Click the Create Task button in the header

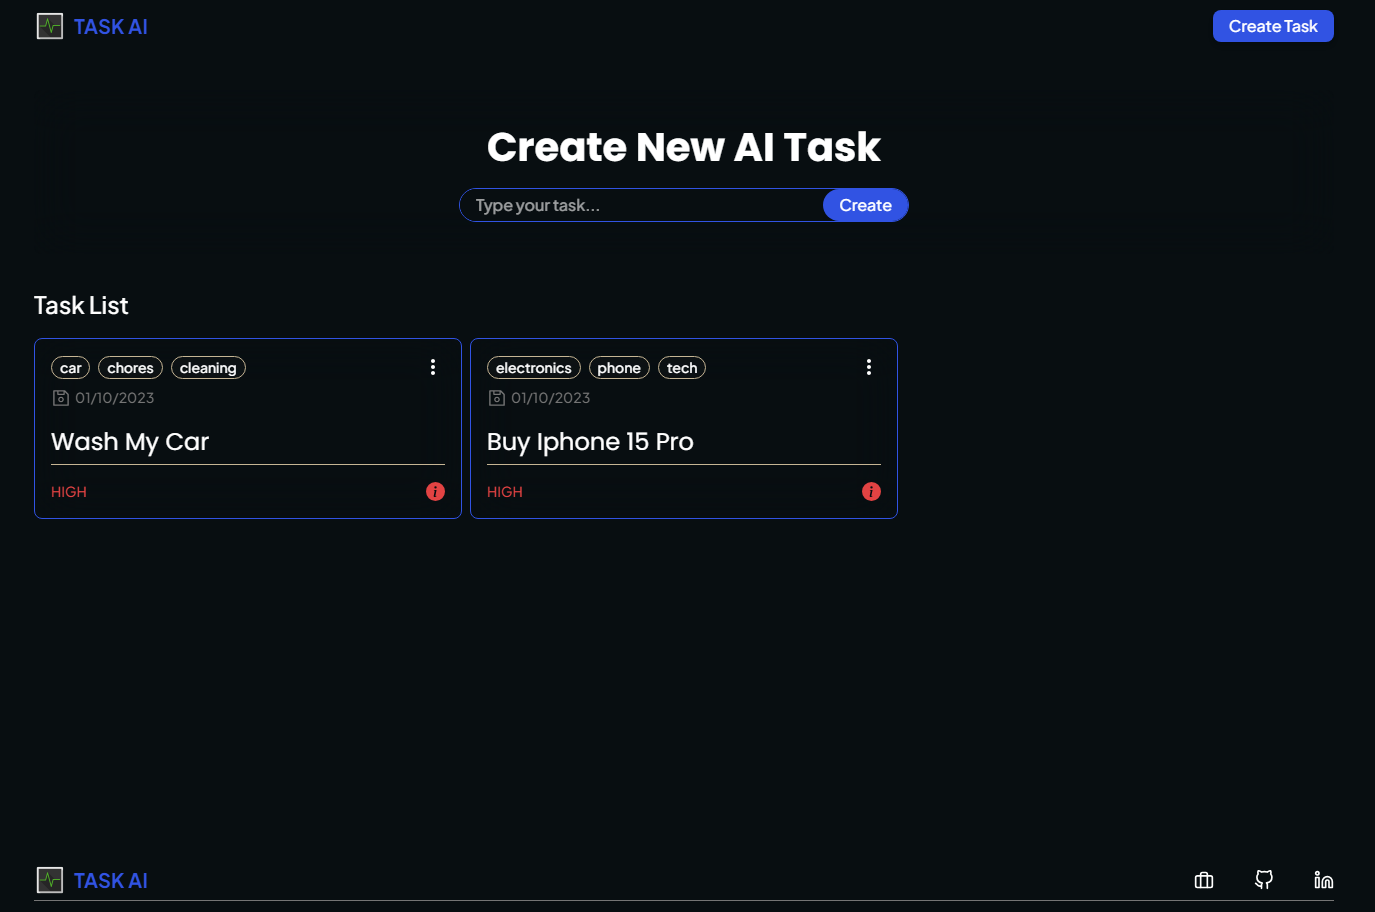tap(1273, 25)
